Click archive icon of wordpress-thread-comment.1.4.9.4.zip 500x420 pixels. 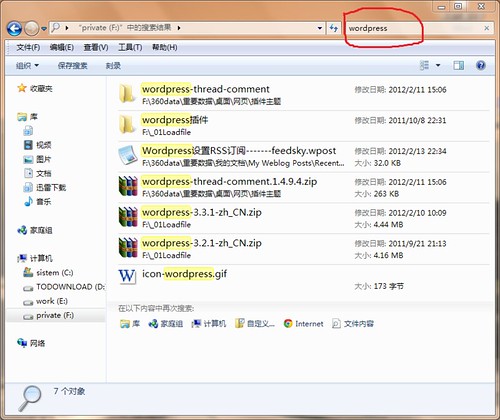(128, 186)
